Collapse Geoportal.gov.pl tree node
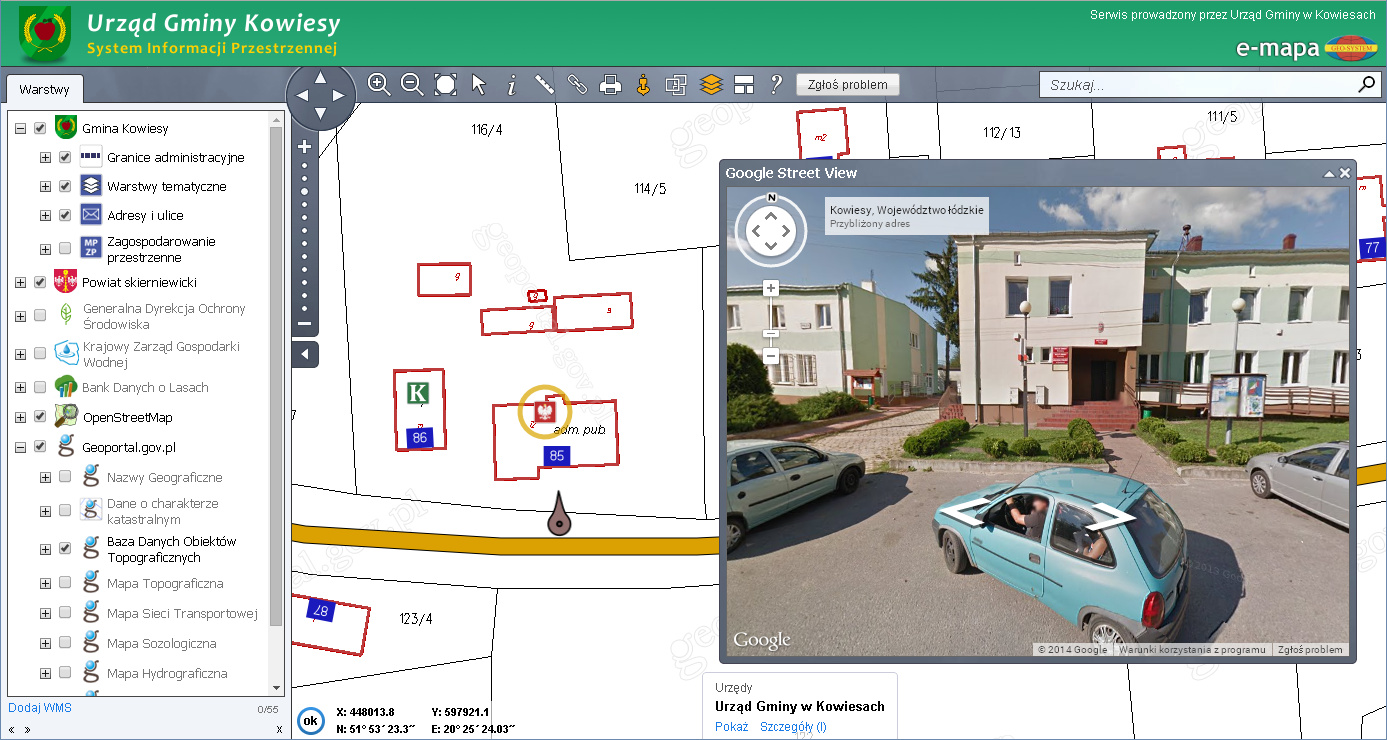Image resolution: width=1387 pixels, height=740 pixels. [20, 447]
